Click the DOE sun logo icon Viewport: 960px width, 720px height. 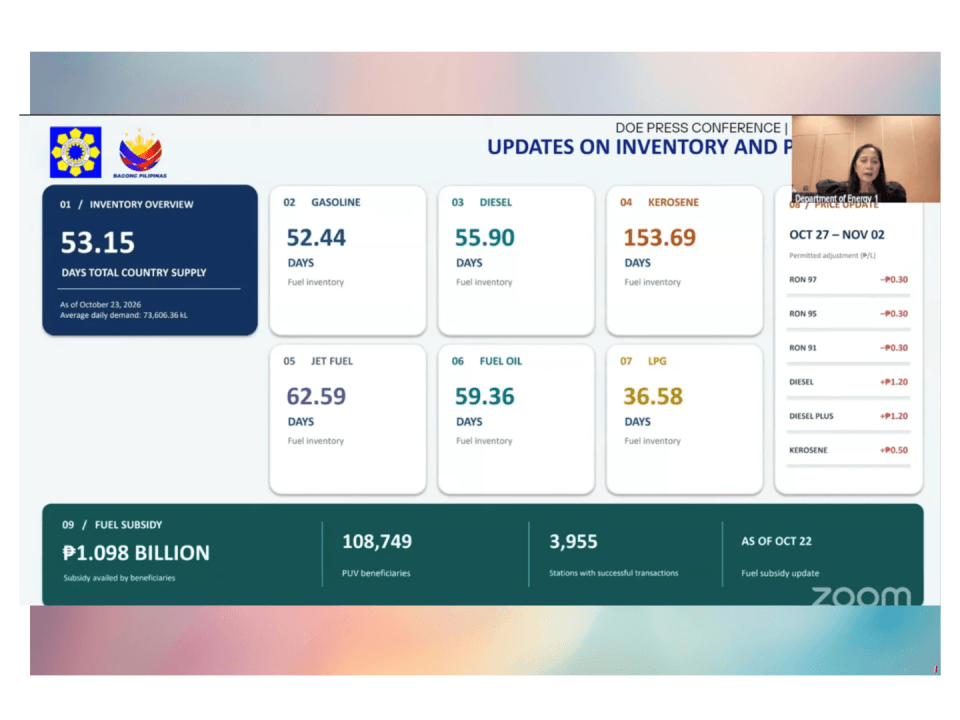point(75,152)
